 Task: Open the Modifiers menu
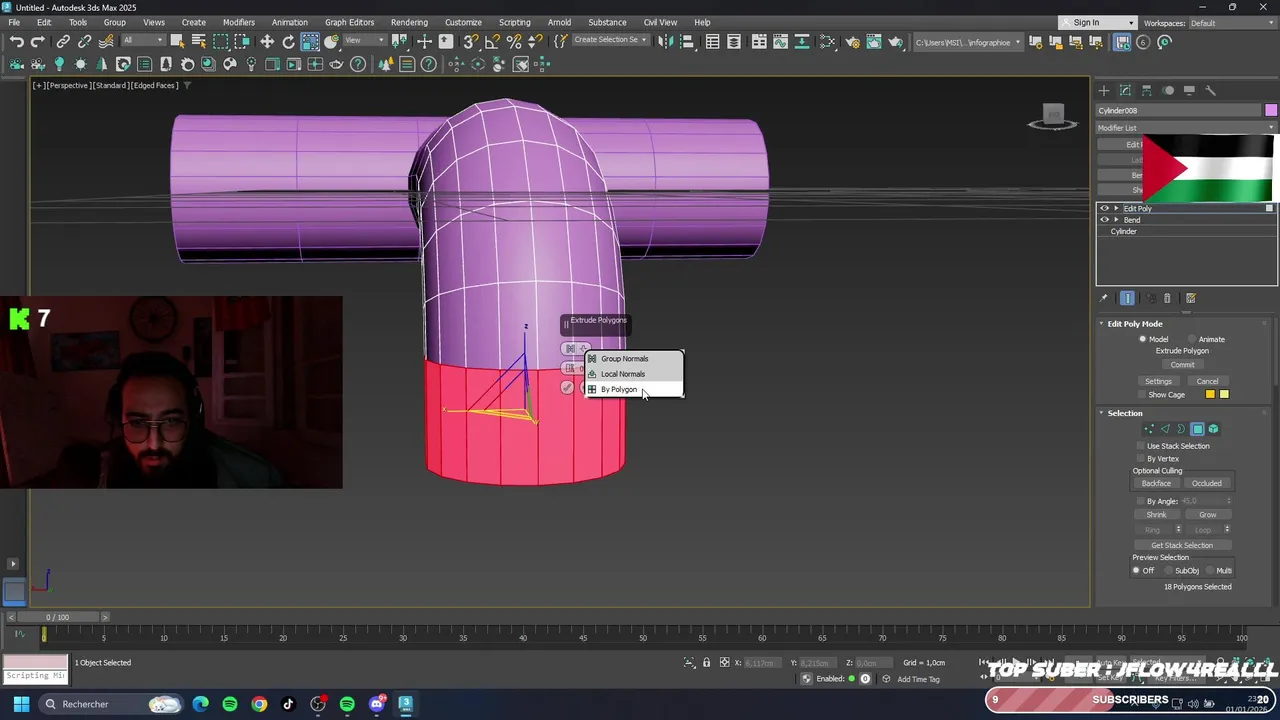pyautogui.click(x=238, y=22)
